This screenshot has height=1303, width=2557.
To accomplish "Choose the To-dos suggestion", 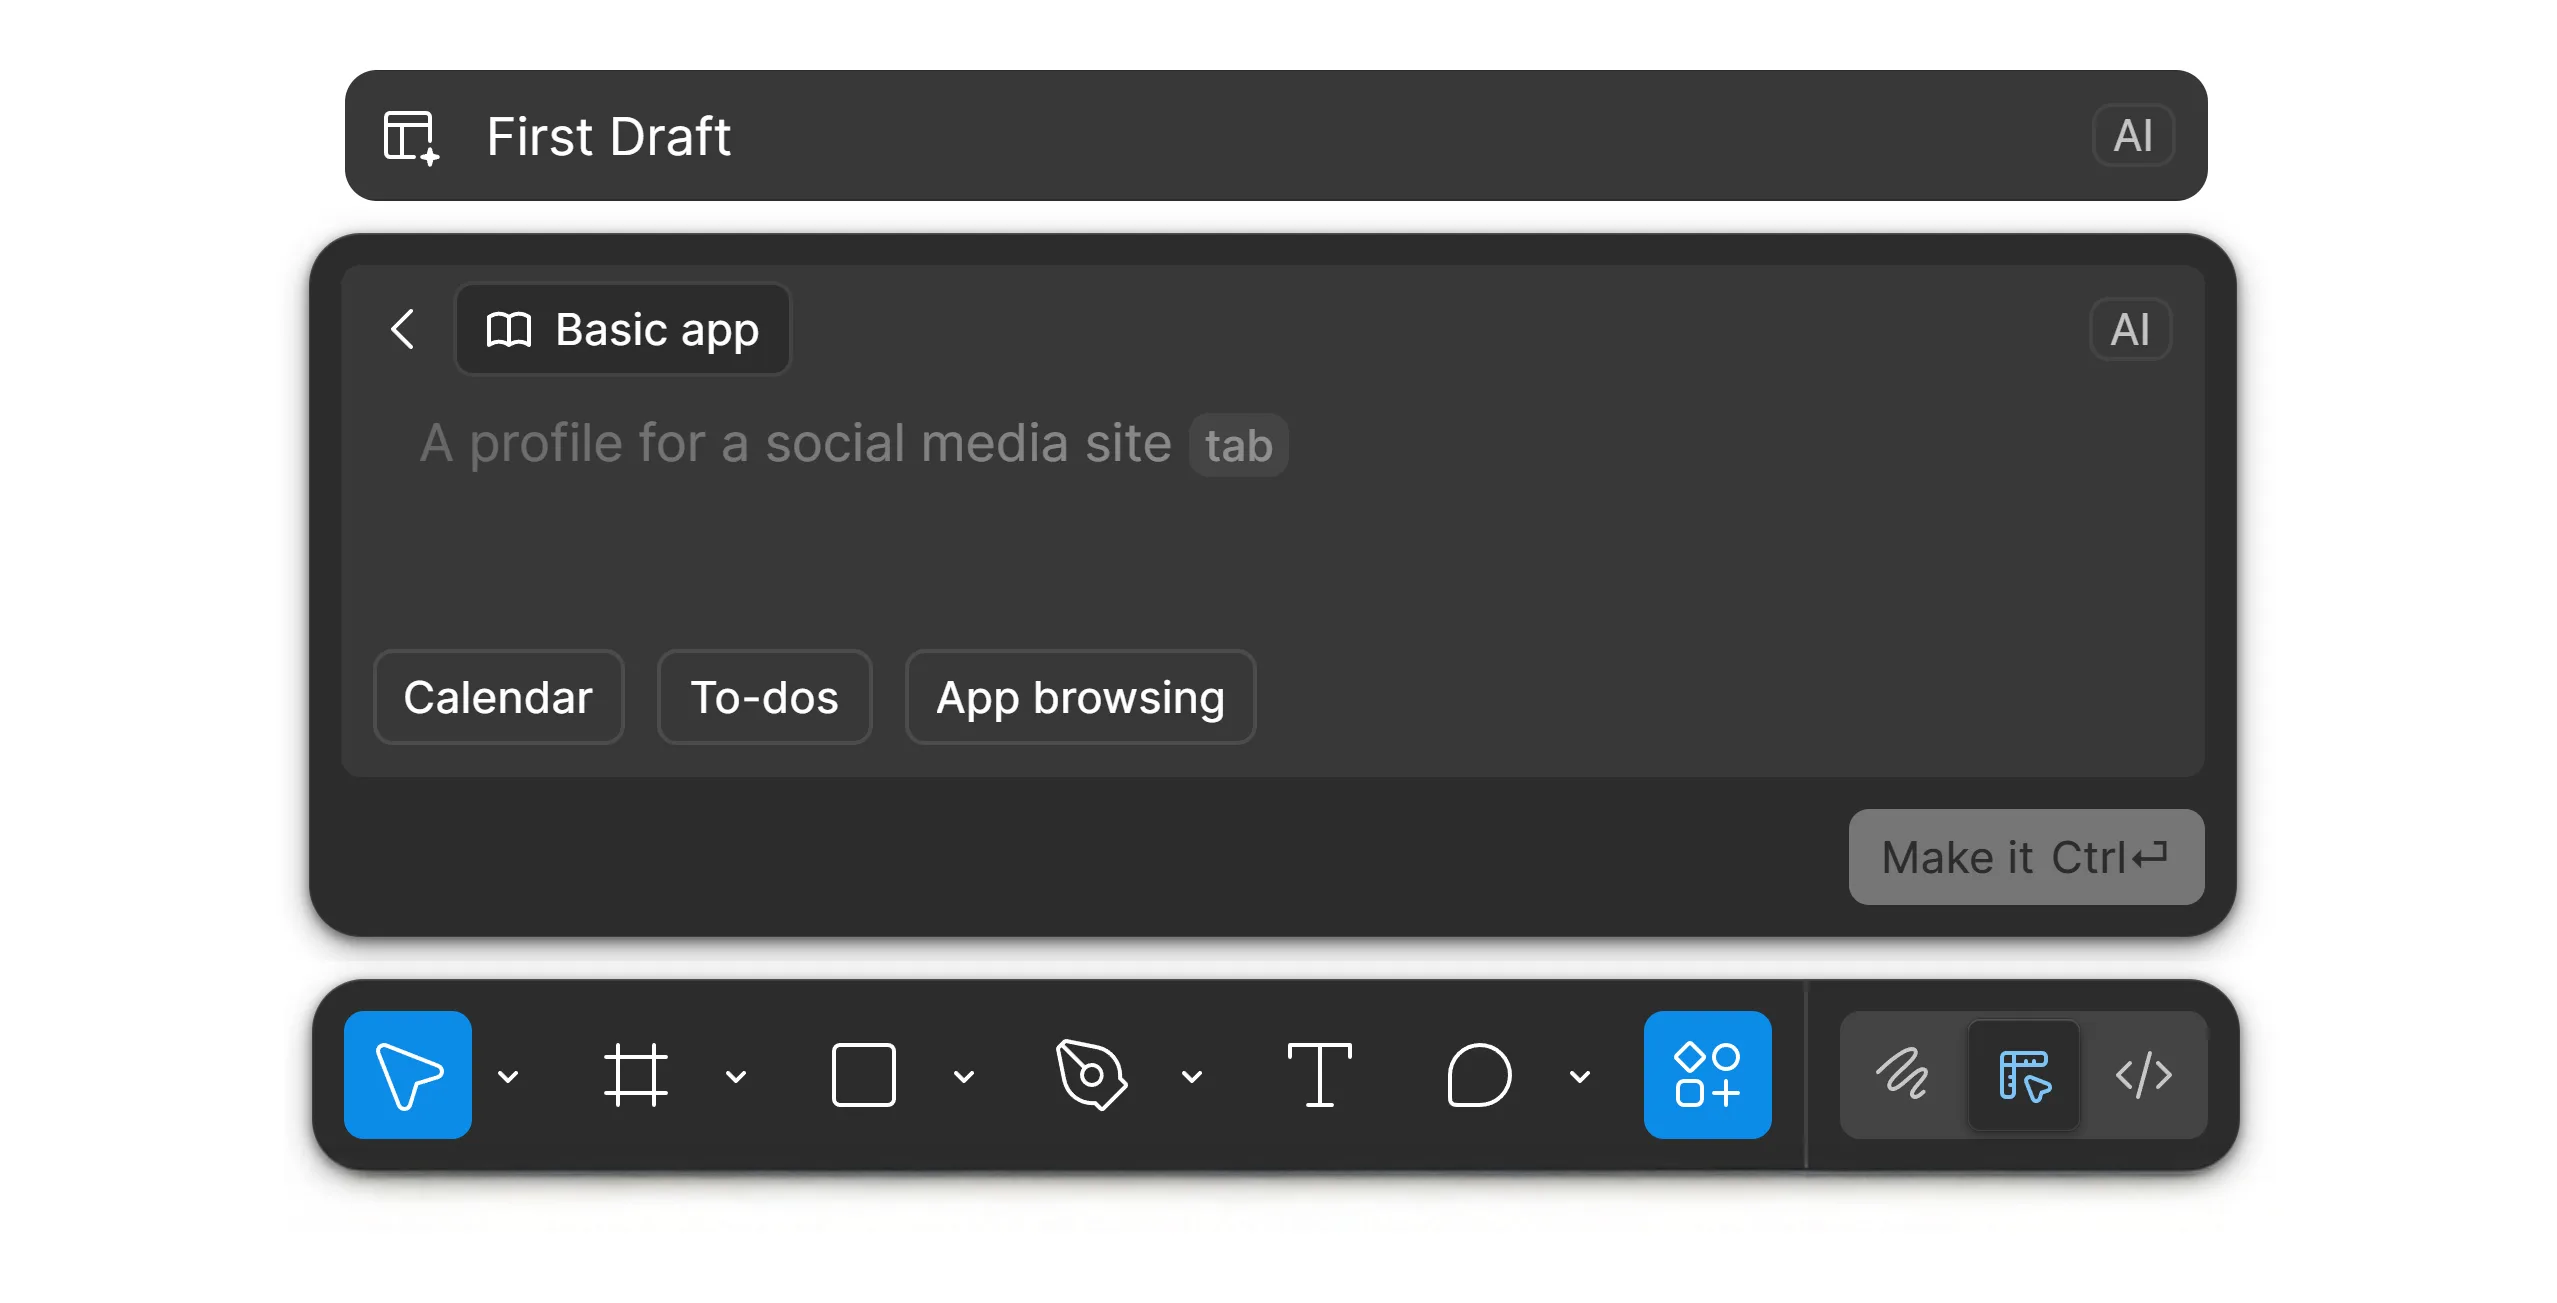I will click(x=764, y=697).
